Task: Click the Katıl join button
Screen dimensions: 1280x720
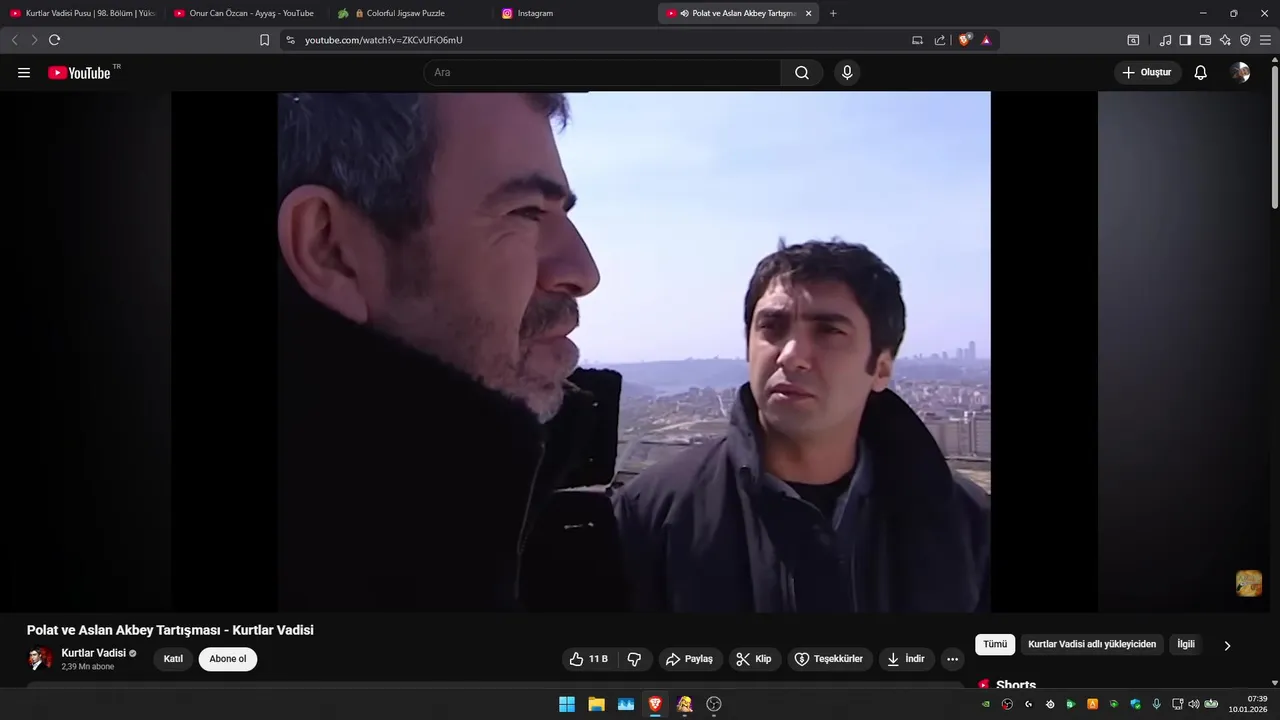Action: tap(173, 659)
